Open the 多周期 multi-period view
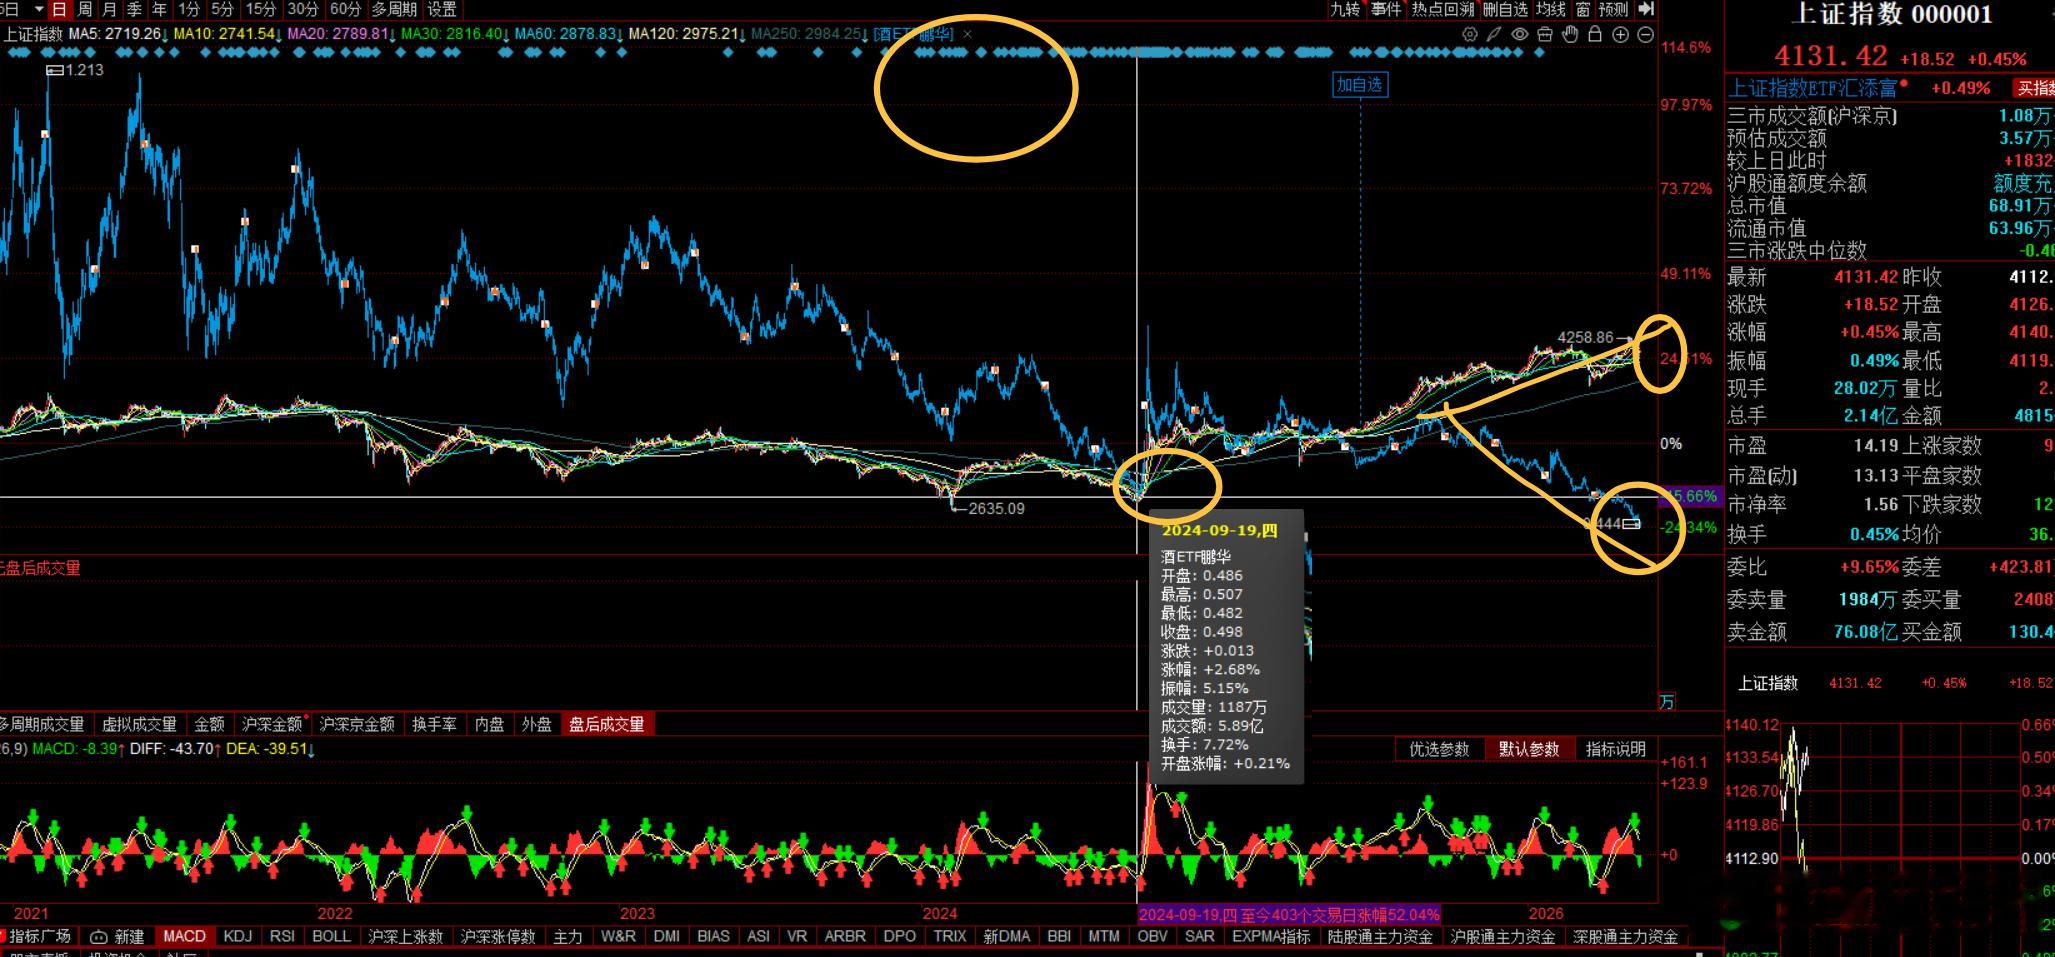 click(394, 9)
